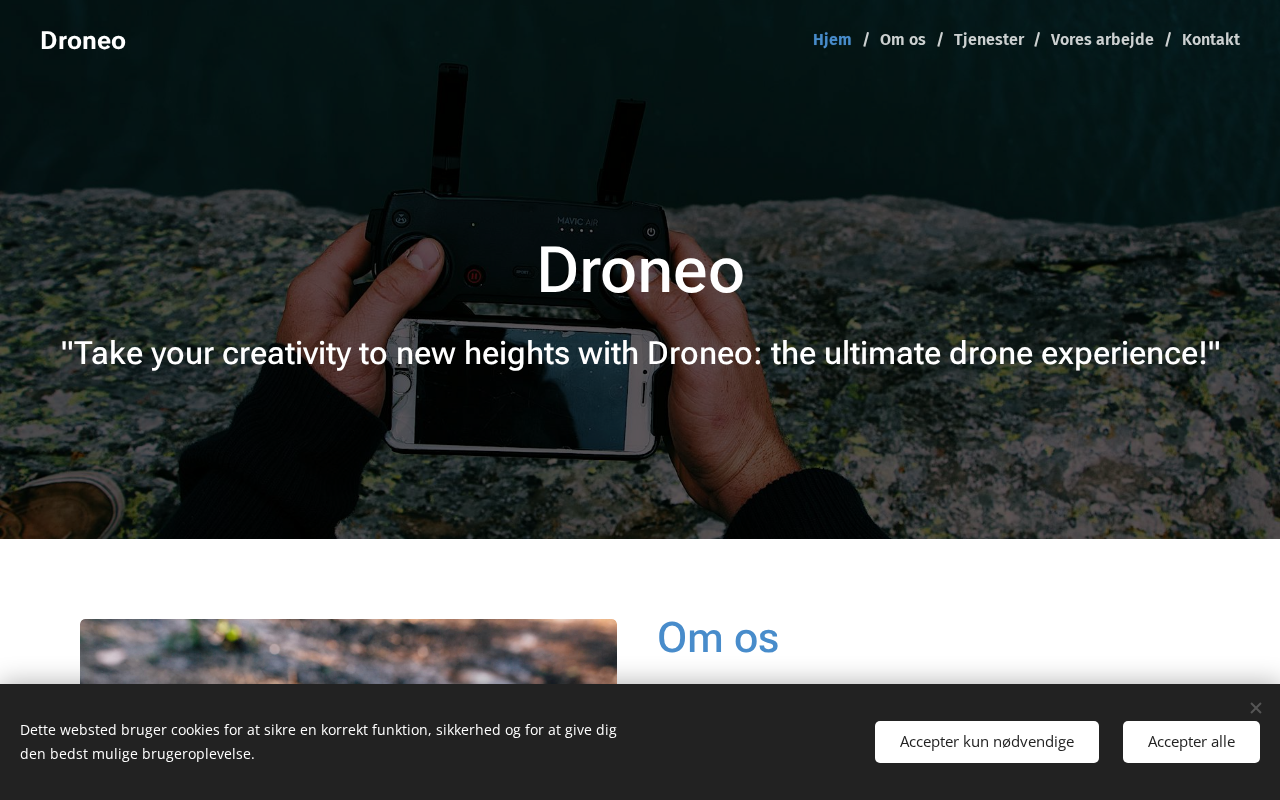Go to the Om os menu item
Image resolution: width=1280 pixels, height=800 pixels.
pos(903,40)
